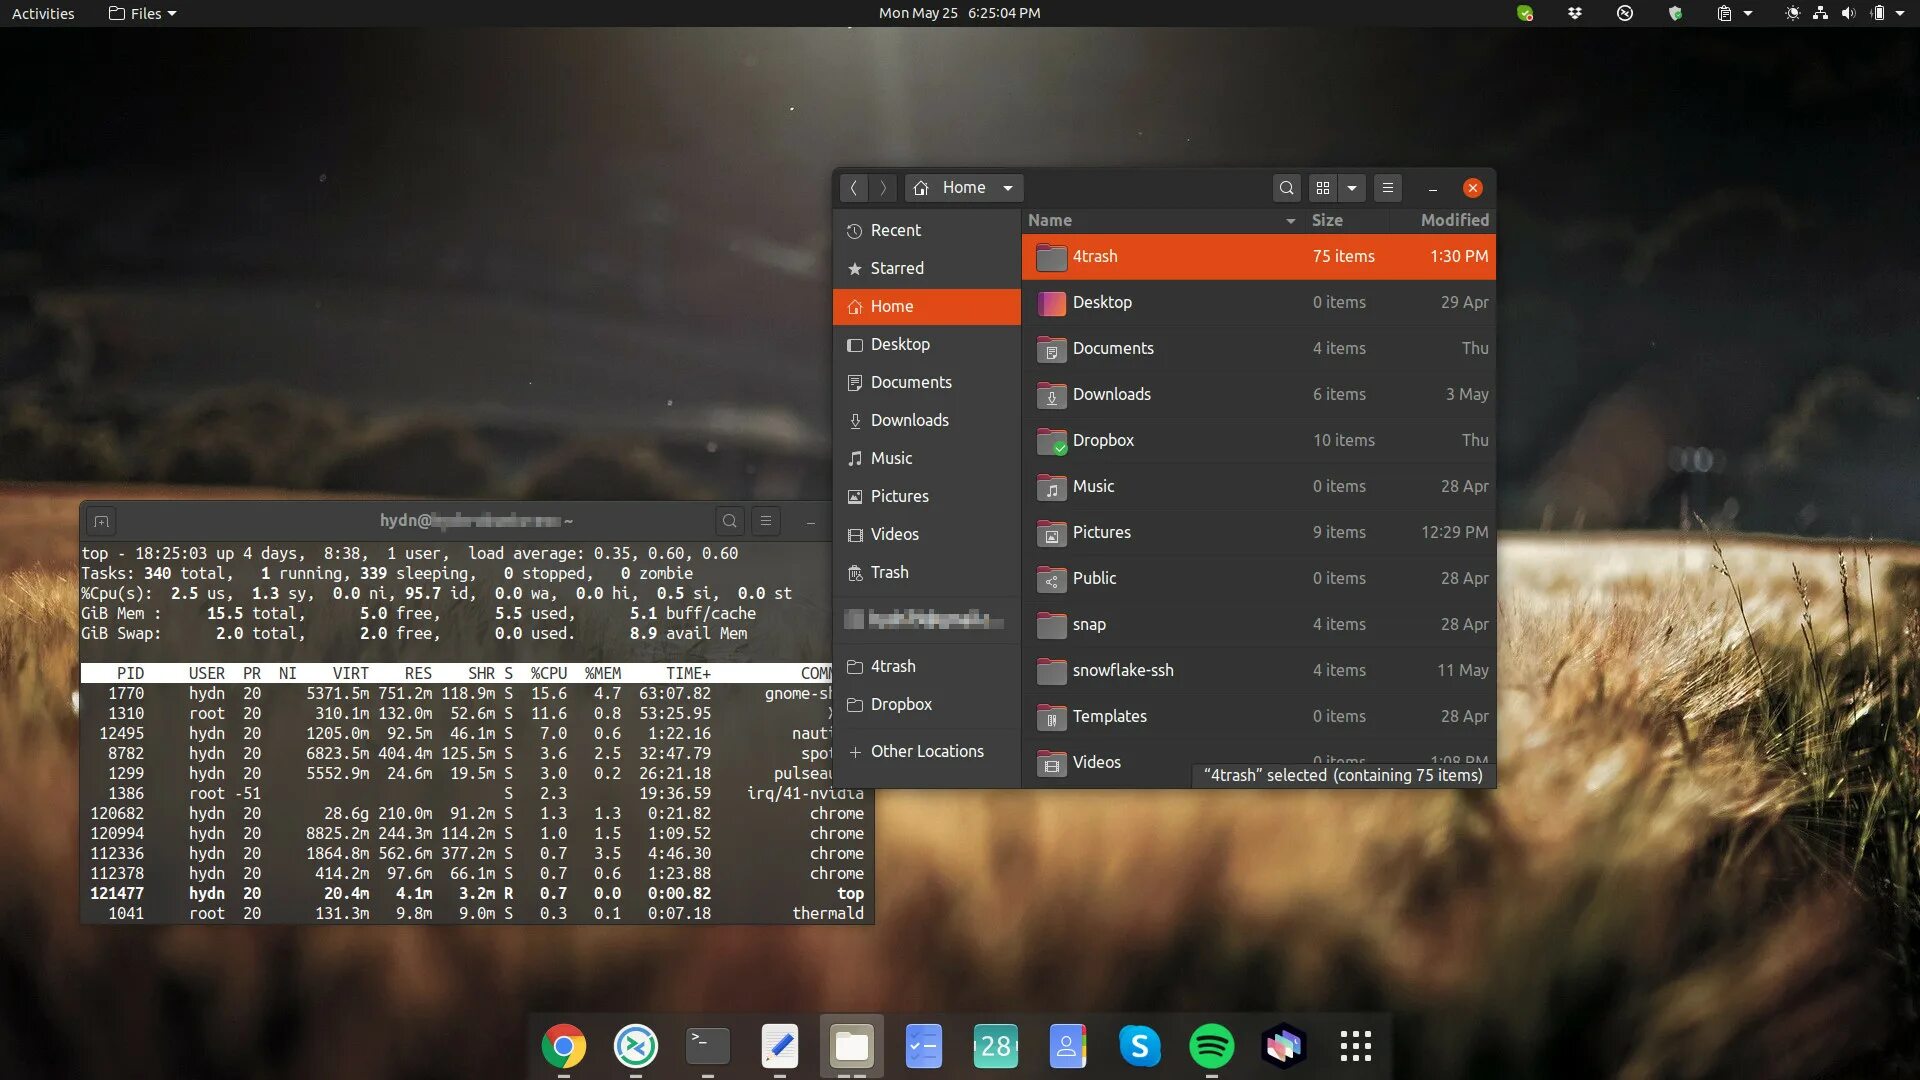Click the terminal search icon
The height and width of the screenshot is (1080, 1920).
point(729,521)
